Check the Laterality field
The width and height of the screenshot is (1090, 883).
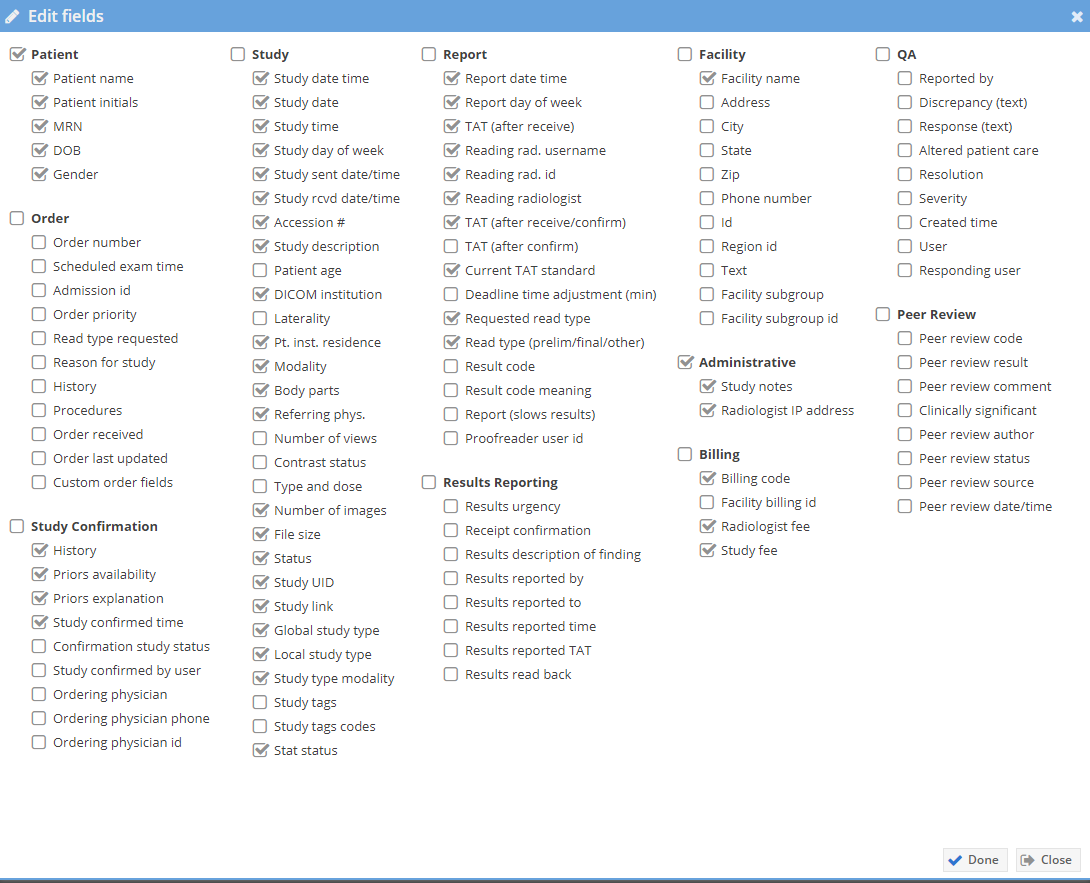coord(261,318)
